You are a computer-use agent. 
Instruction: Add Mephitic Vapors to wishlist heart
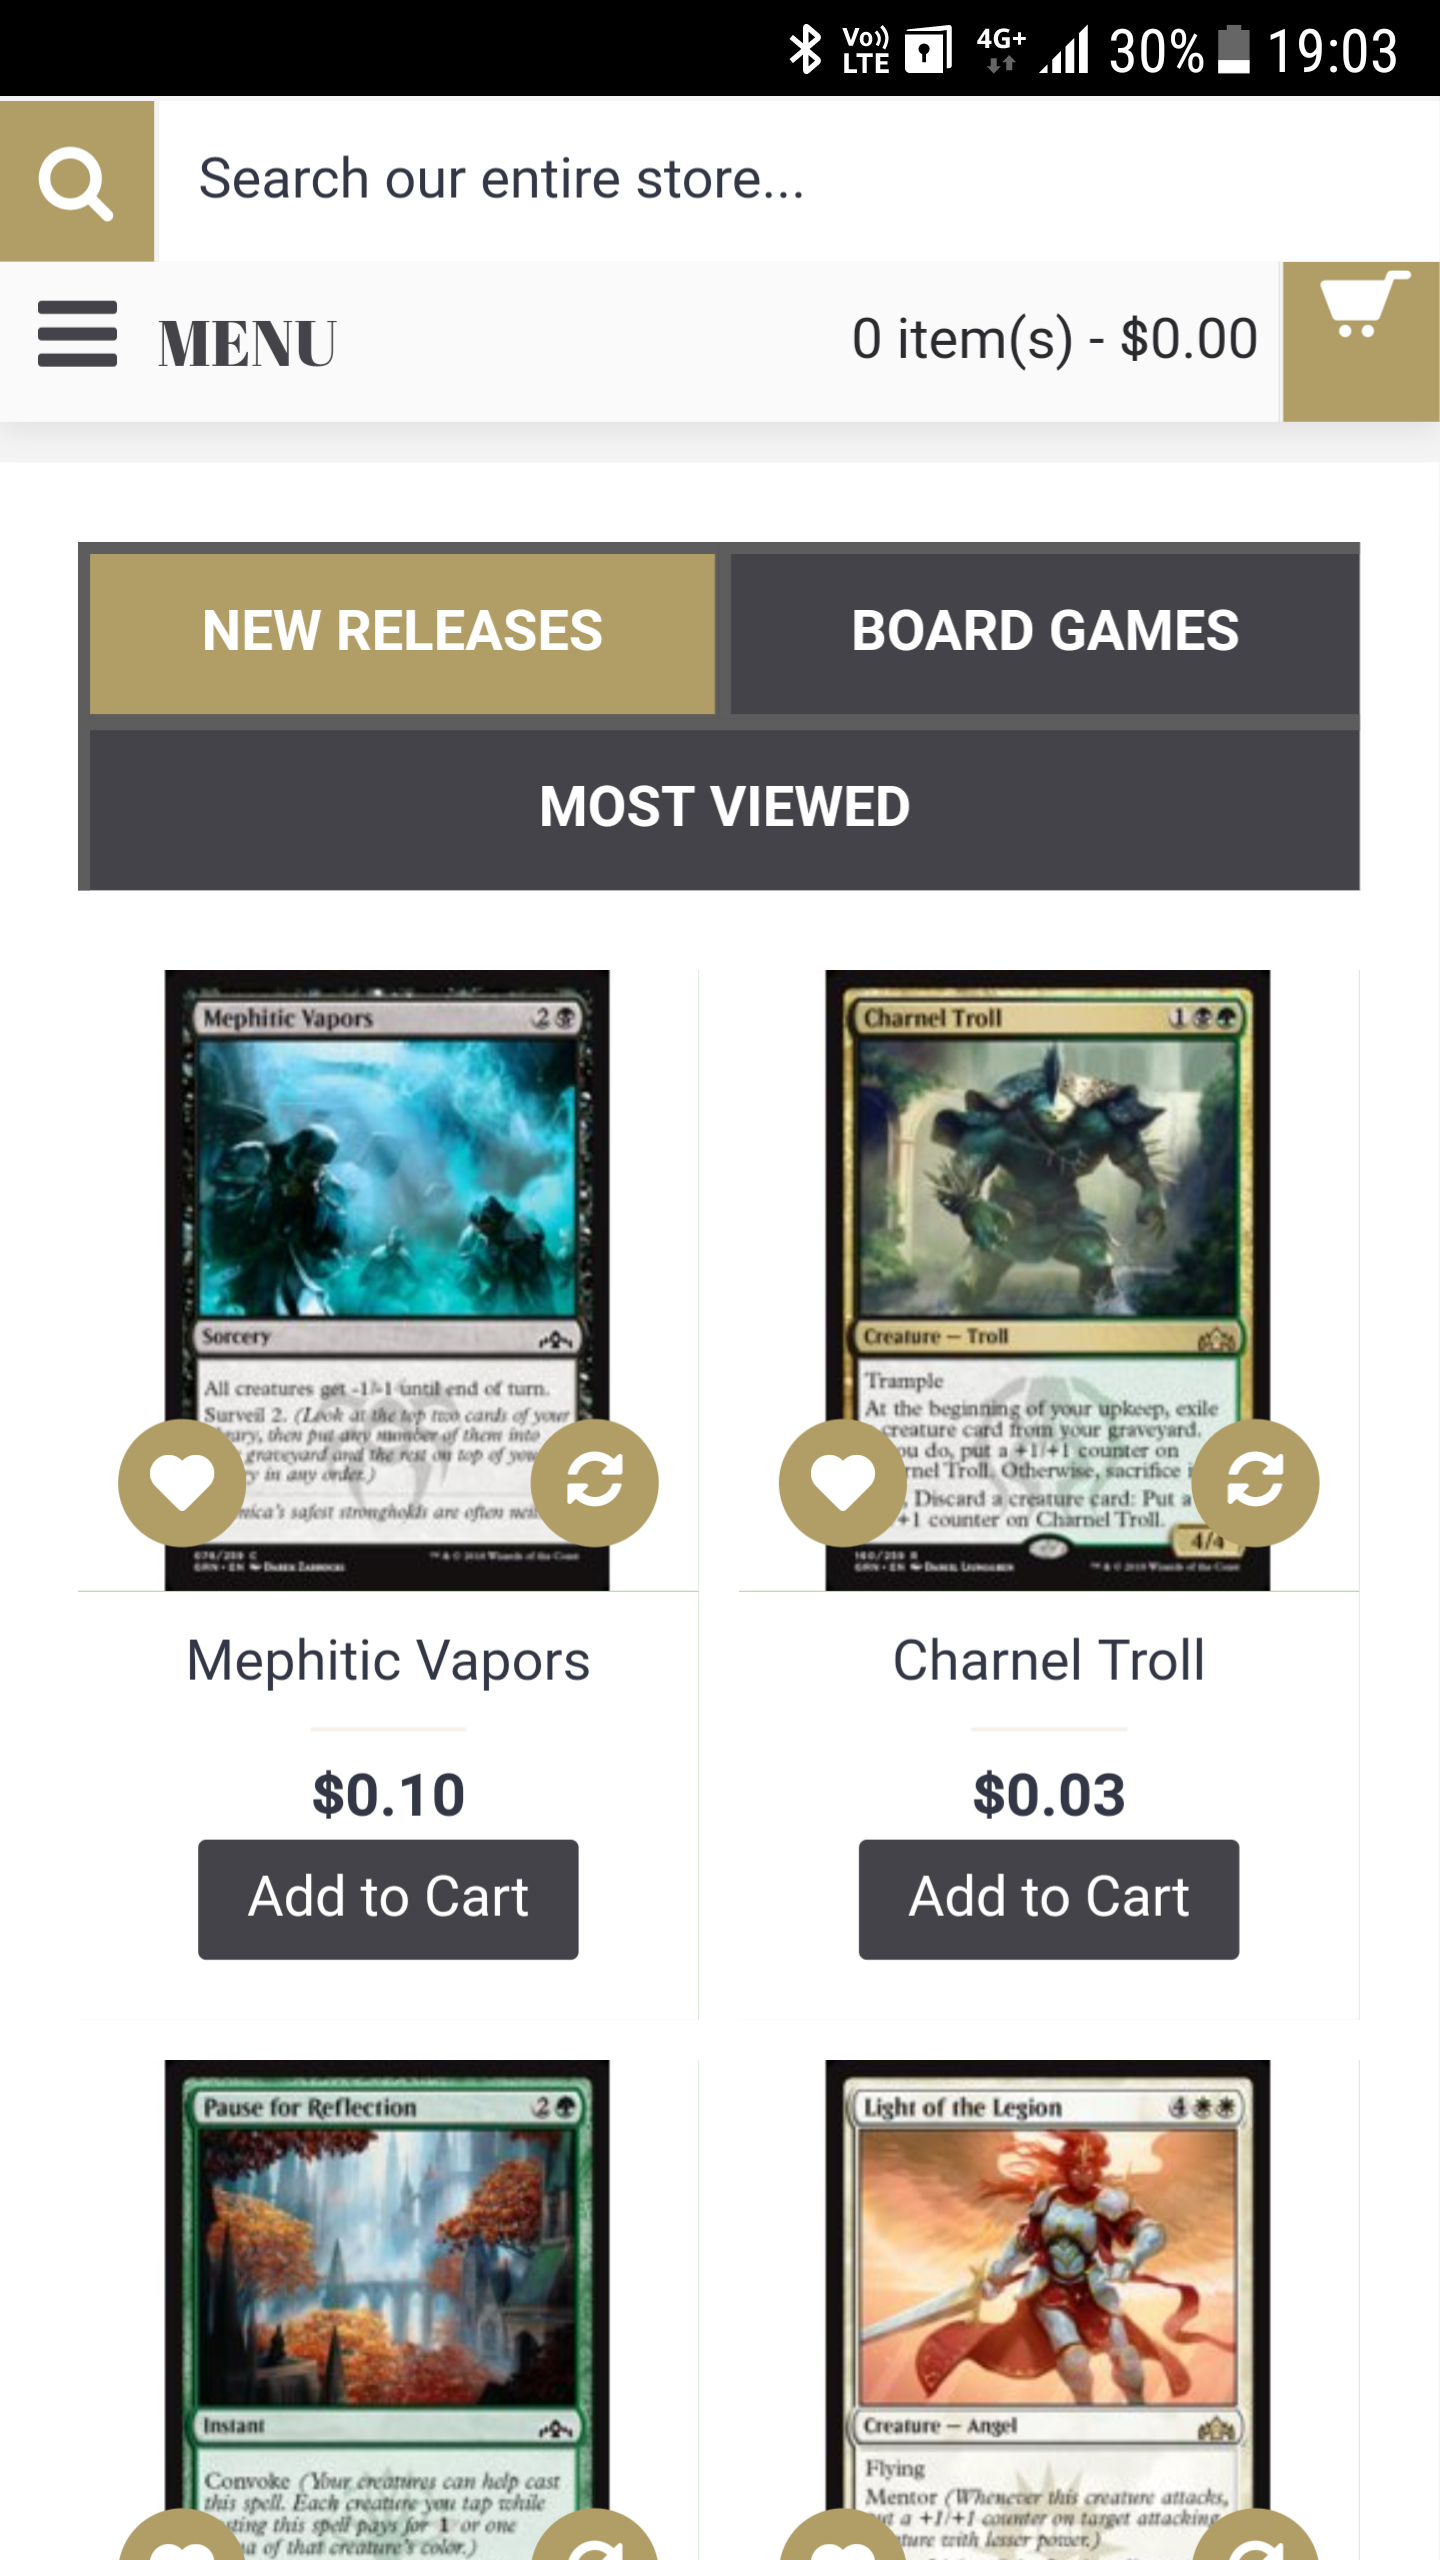[182, 1482]
